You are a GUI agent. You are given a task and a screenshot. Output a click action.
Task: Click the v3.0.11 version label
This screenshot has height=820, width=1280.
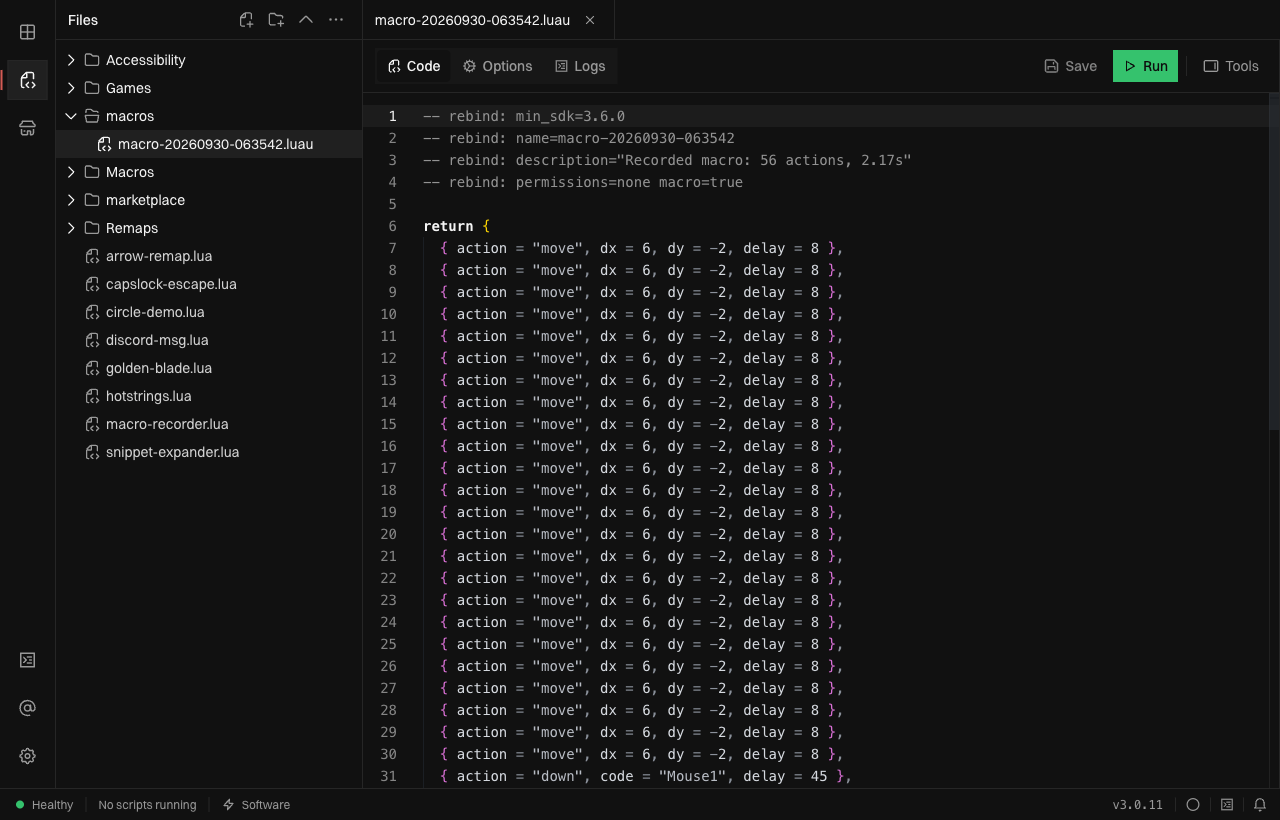click(x=1138, y=805)
